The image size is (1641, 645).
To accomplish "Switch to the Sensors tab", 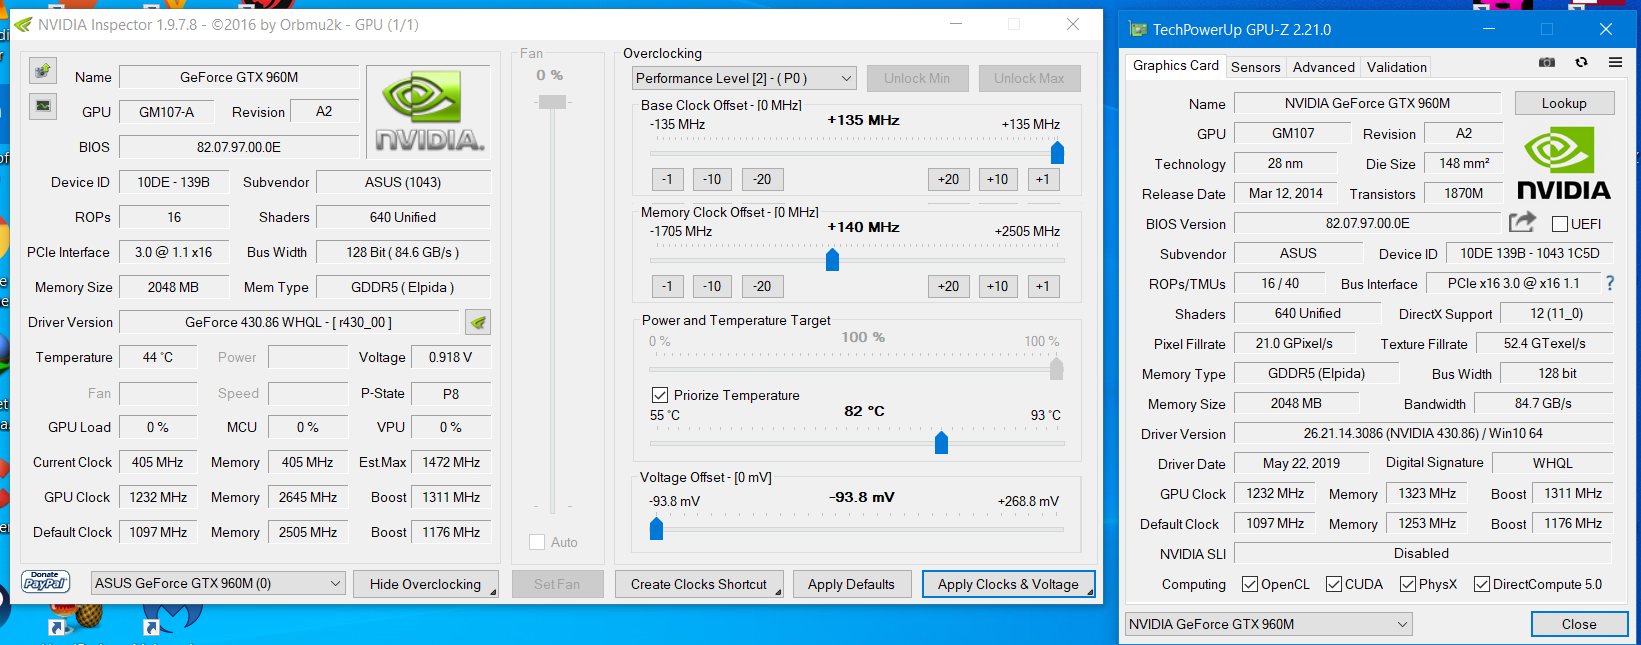I will pyautogui.click(x=1256, y=67).
